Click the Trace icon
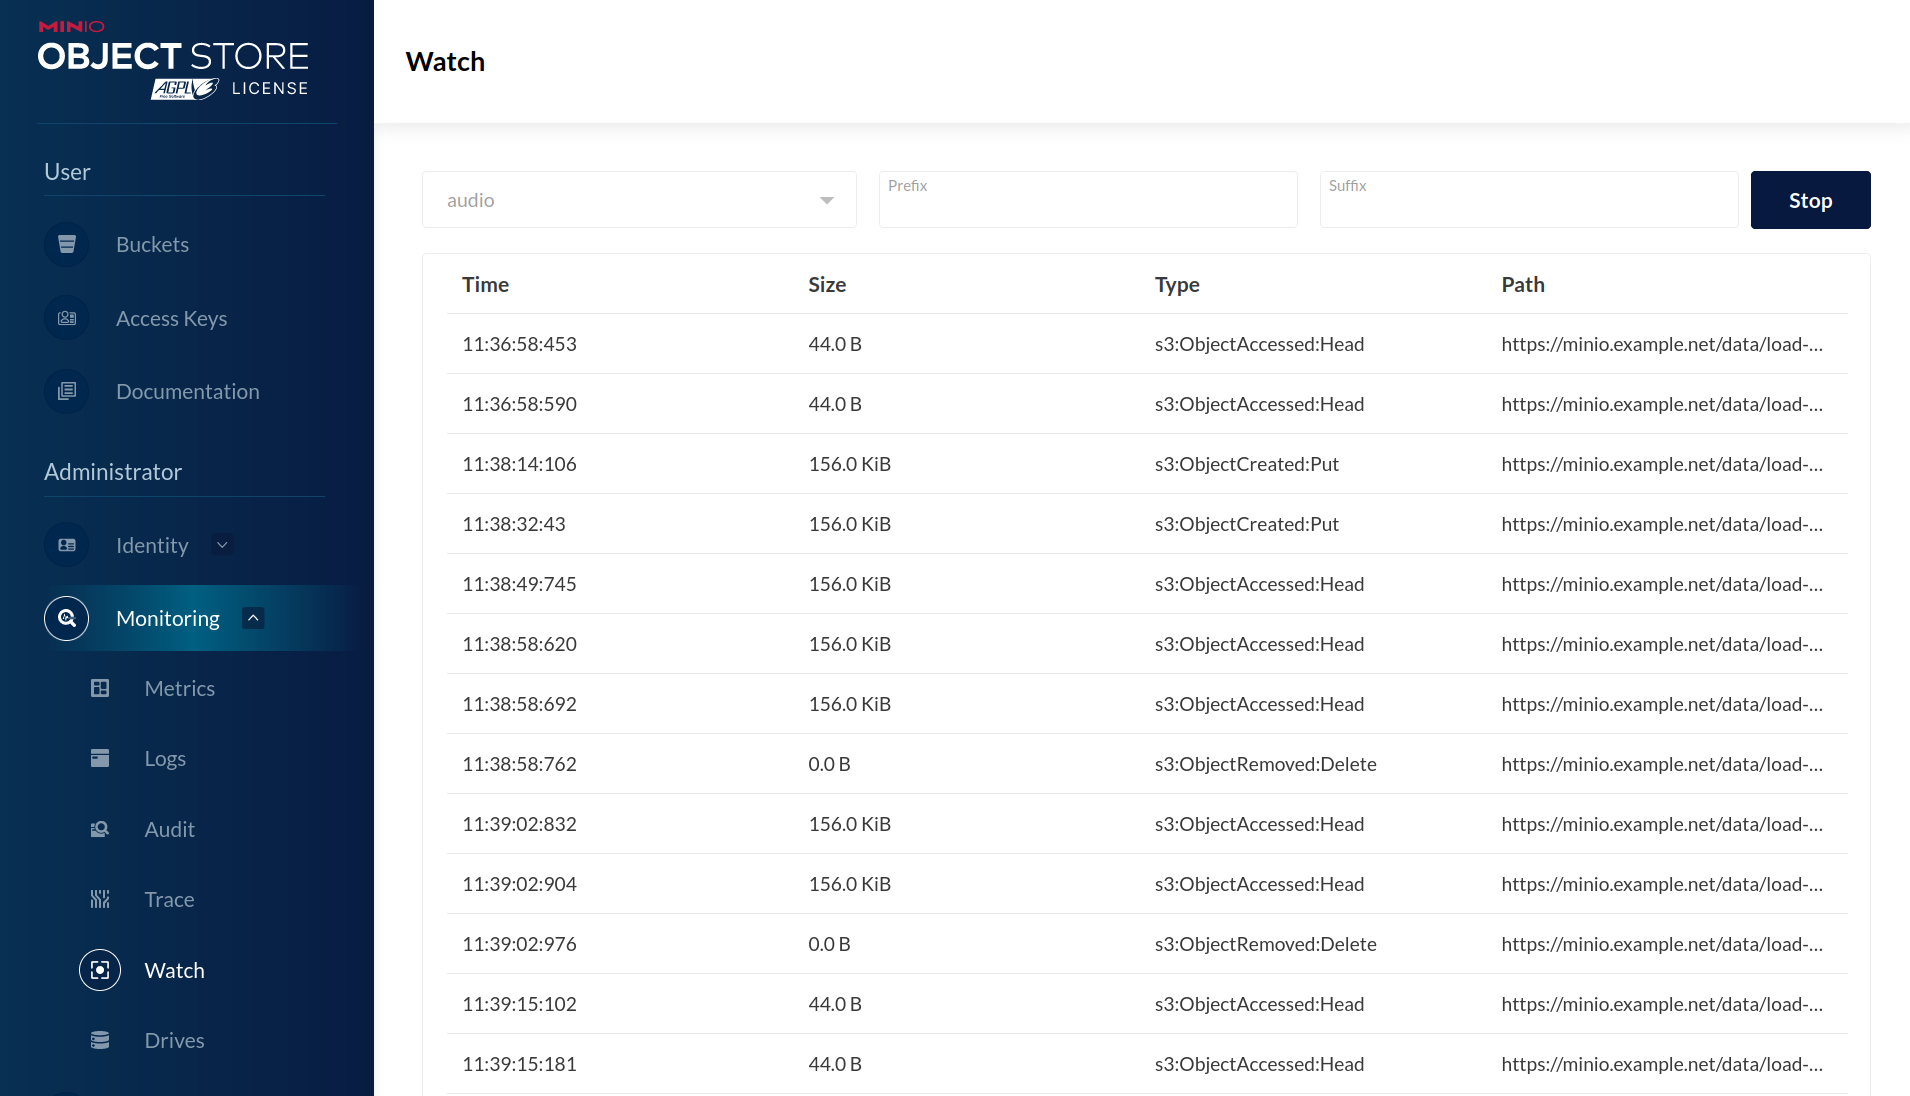The image size is (1910, 1096). [100, 899]
